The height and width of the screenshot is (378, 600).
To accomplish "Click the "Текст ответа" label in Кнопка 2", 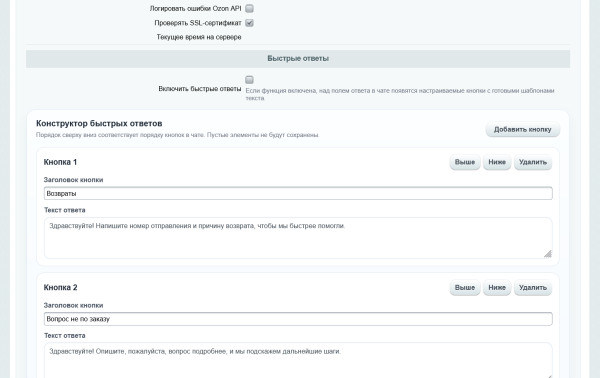I will (65, 336).
